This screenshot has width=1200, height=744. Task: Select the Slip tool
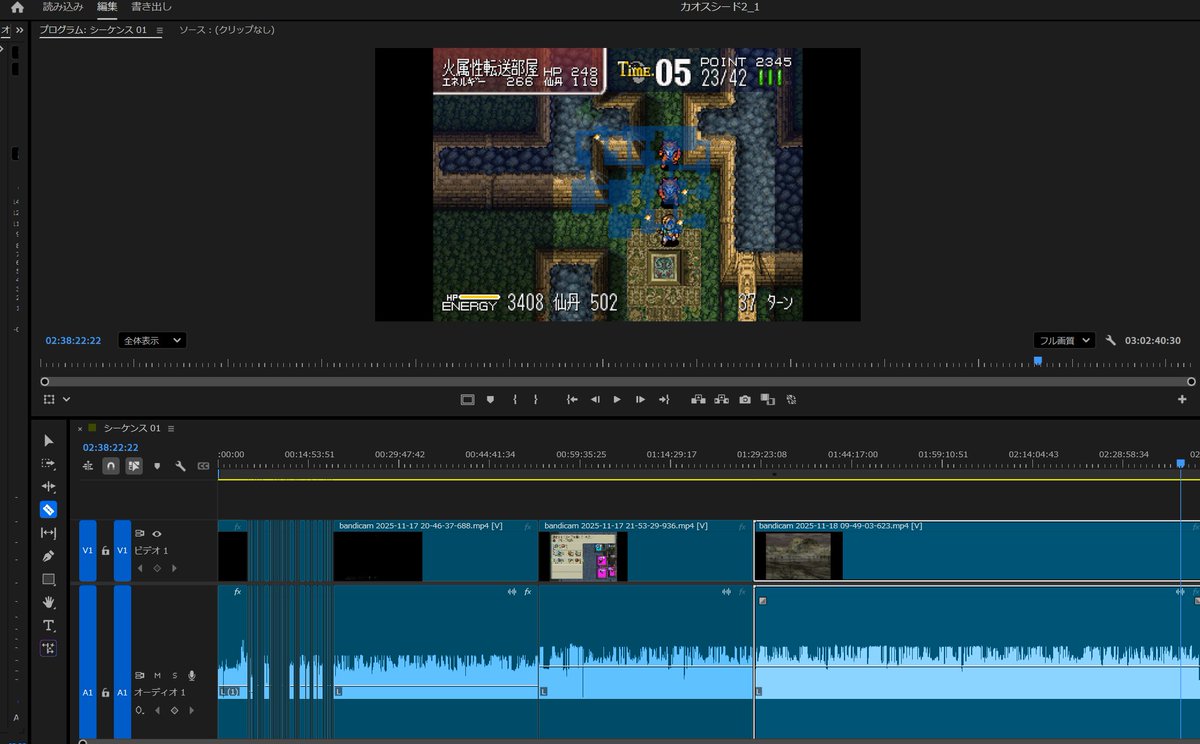(48, 533)
